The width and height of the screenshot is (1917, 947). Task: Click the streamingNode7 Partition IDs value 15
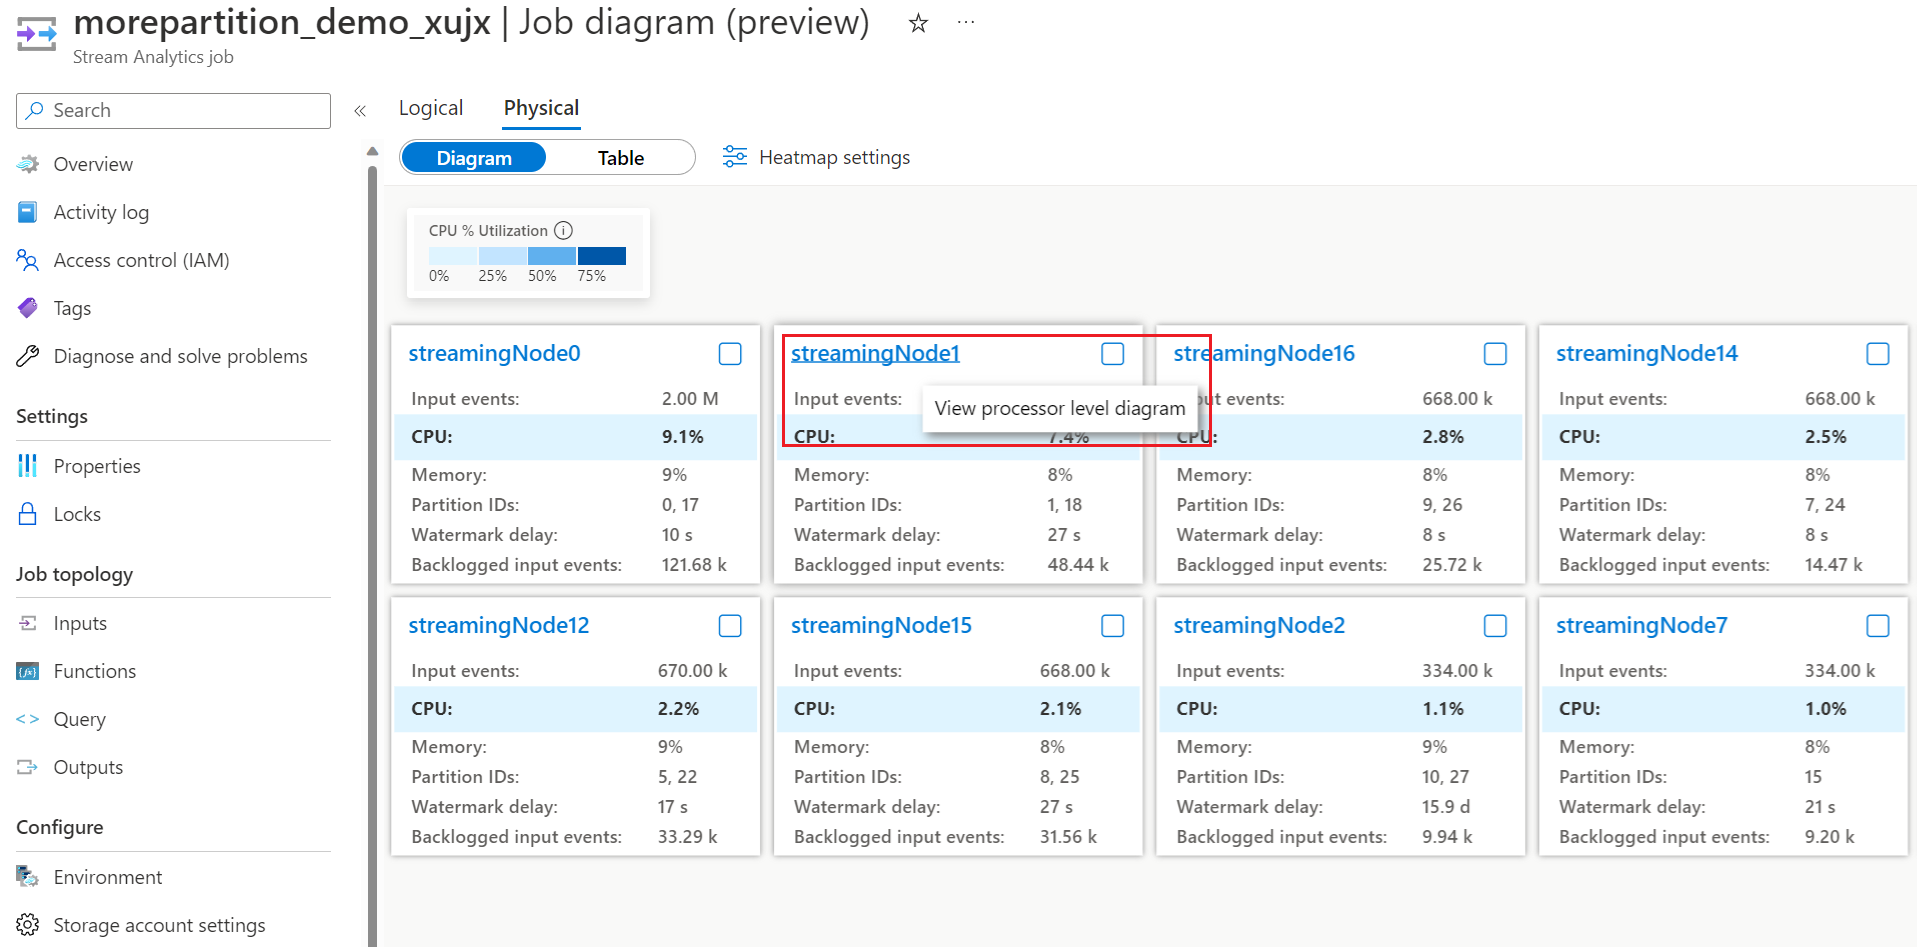tap(1813, 777)
